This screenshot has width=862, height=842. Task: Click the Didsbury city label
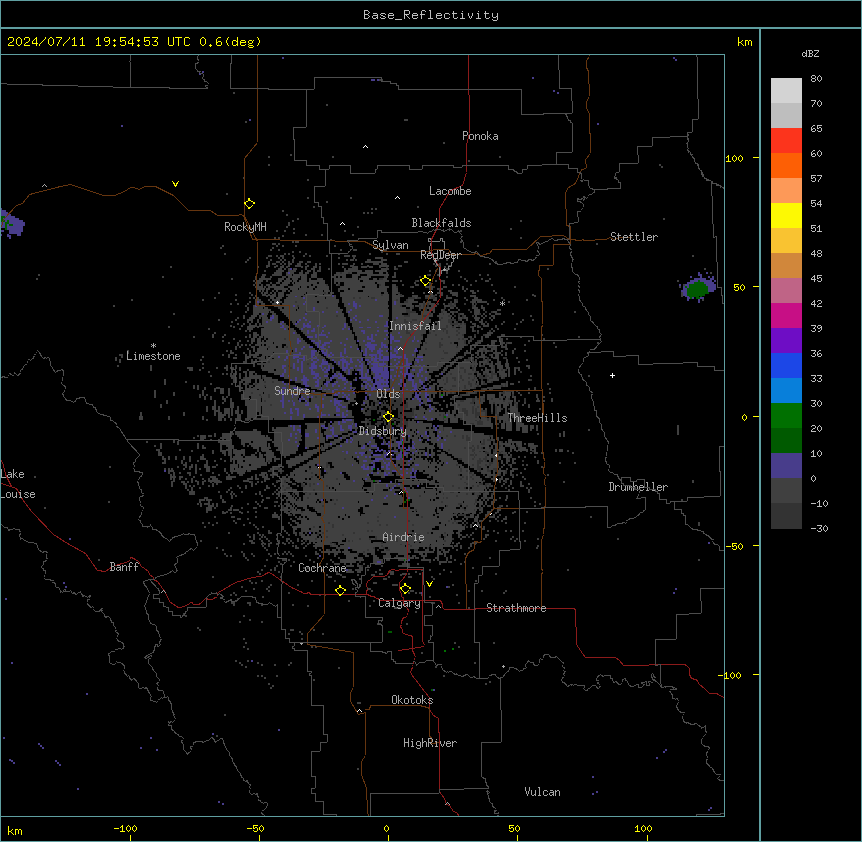tap(383, 431)
